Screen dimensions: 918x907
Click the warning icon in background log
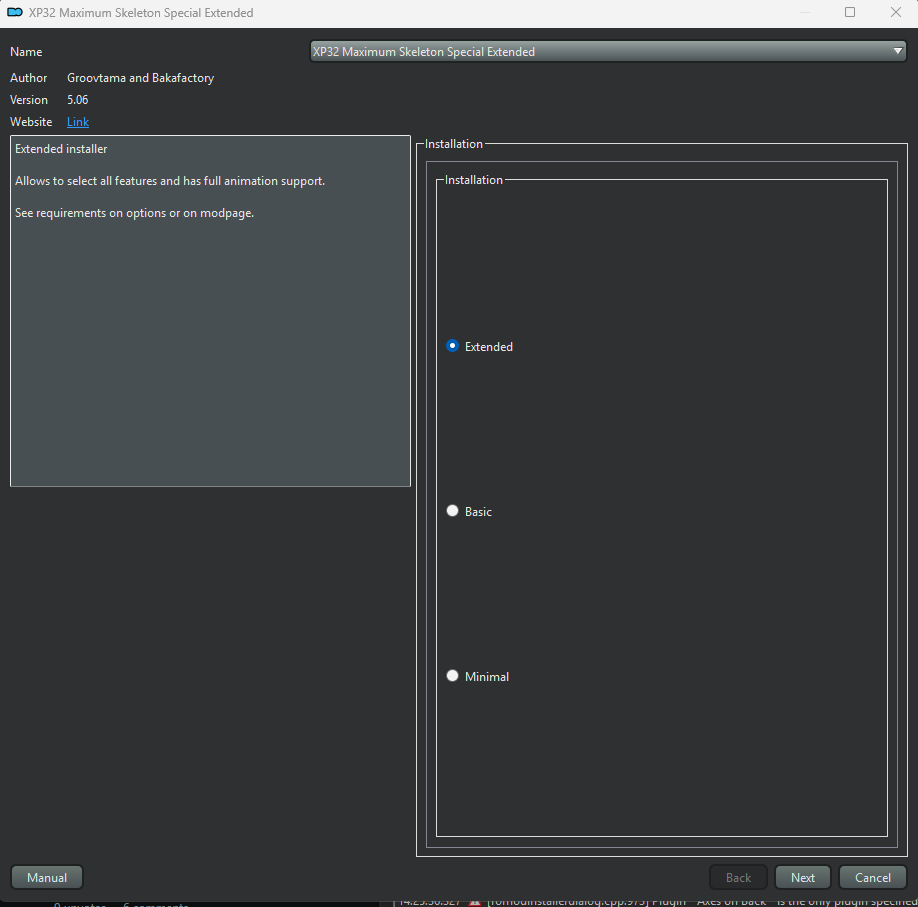pyautogui.click(x=474, y=903)
